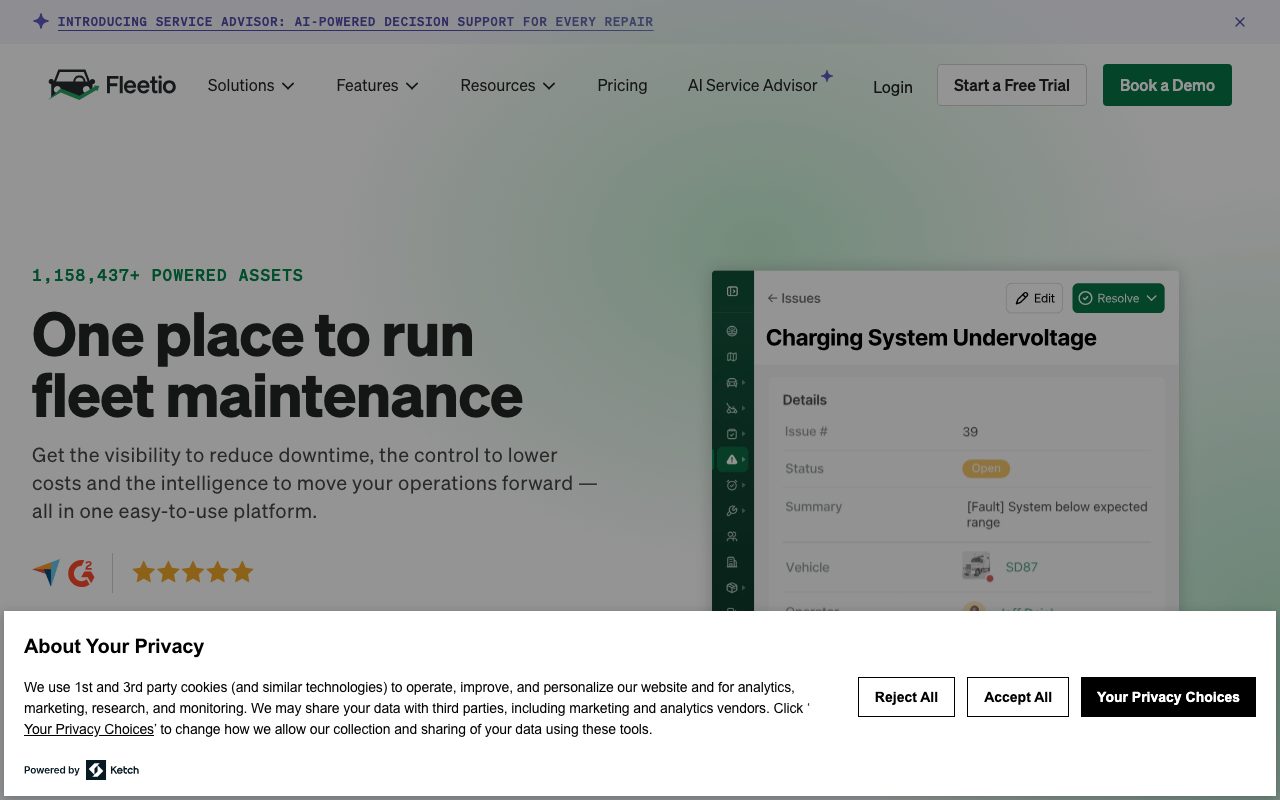Close the Service Advisor announcement banner
1280x800 pixels.
pyautogui.click(x=1240, y=22)
